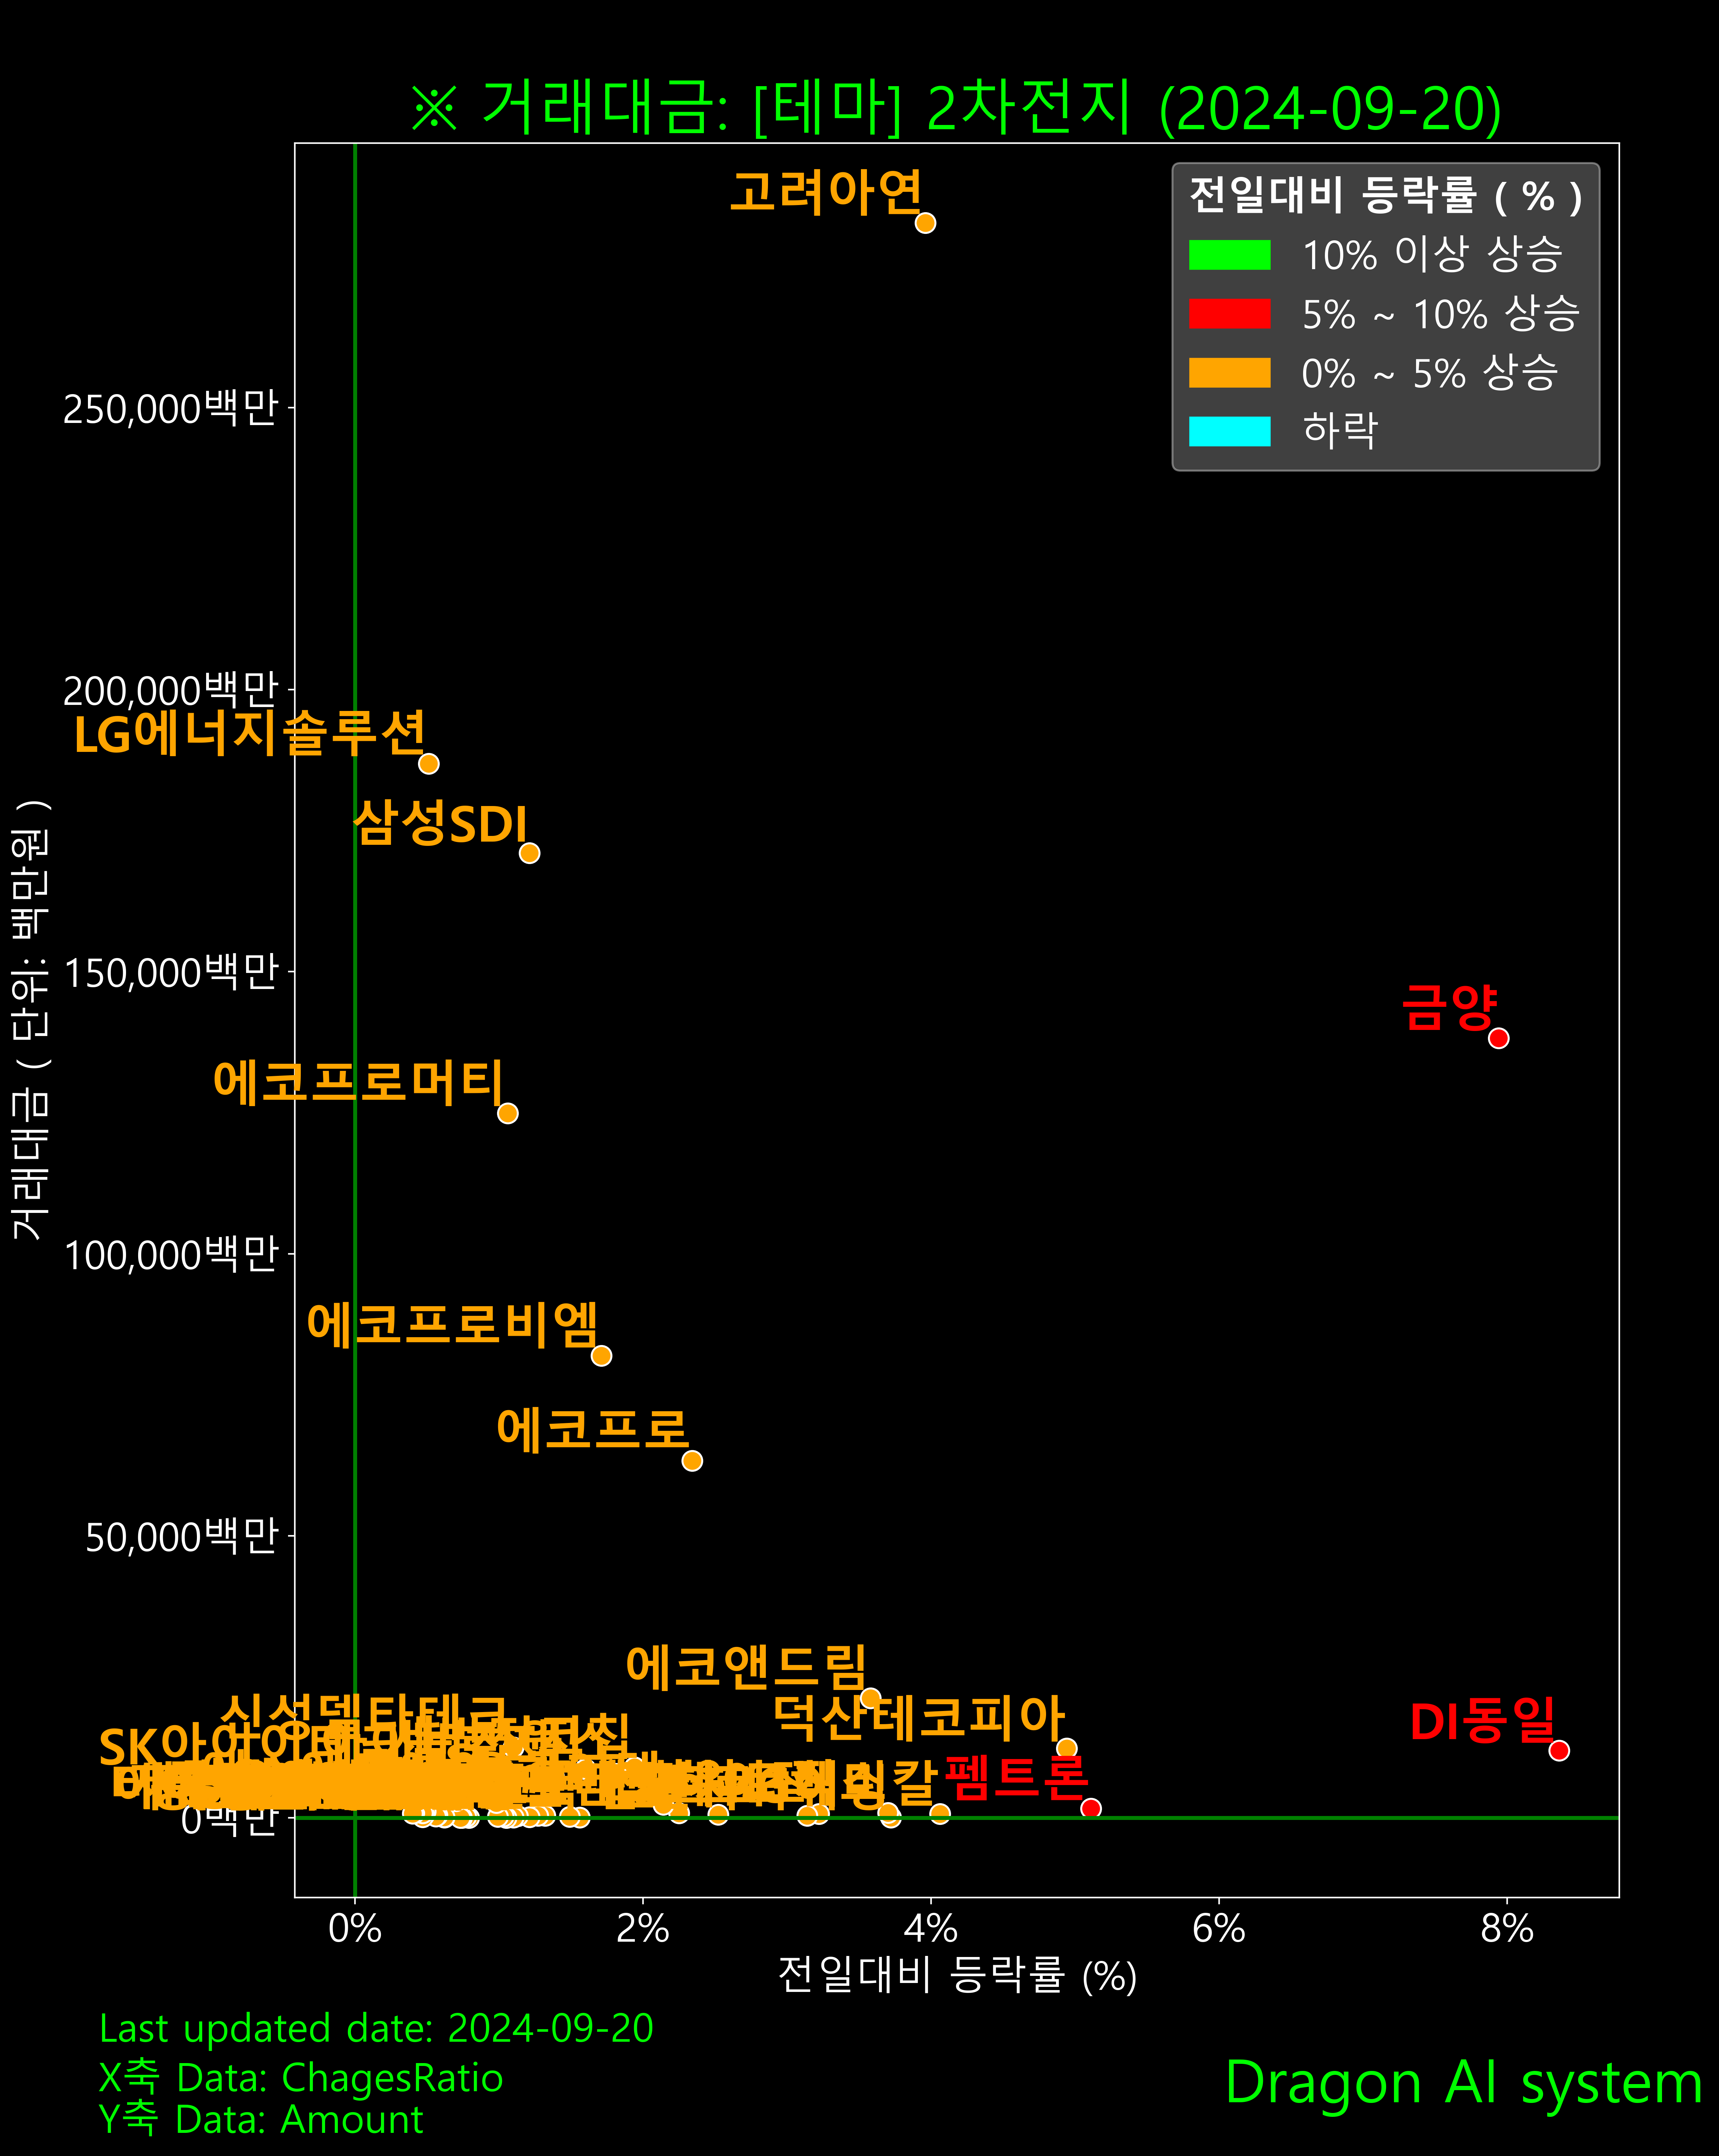
Task: Select the DI동일 red data point
Action: [1559, 1750]
